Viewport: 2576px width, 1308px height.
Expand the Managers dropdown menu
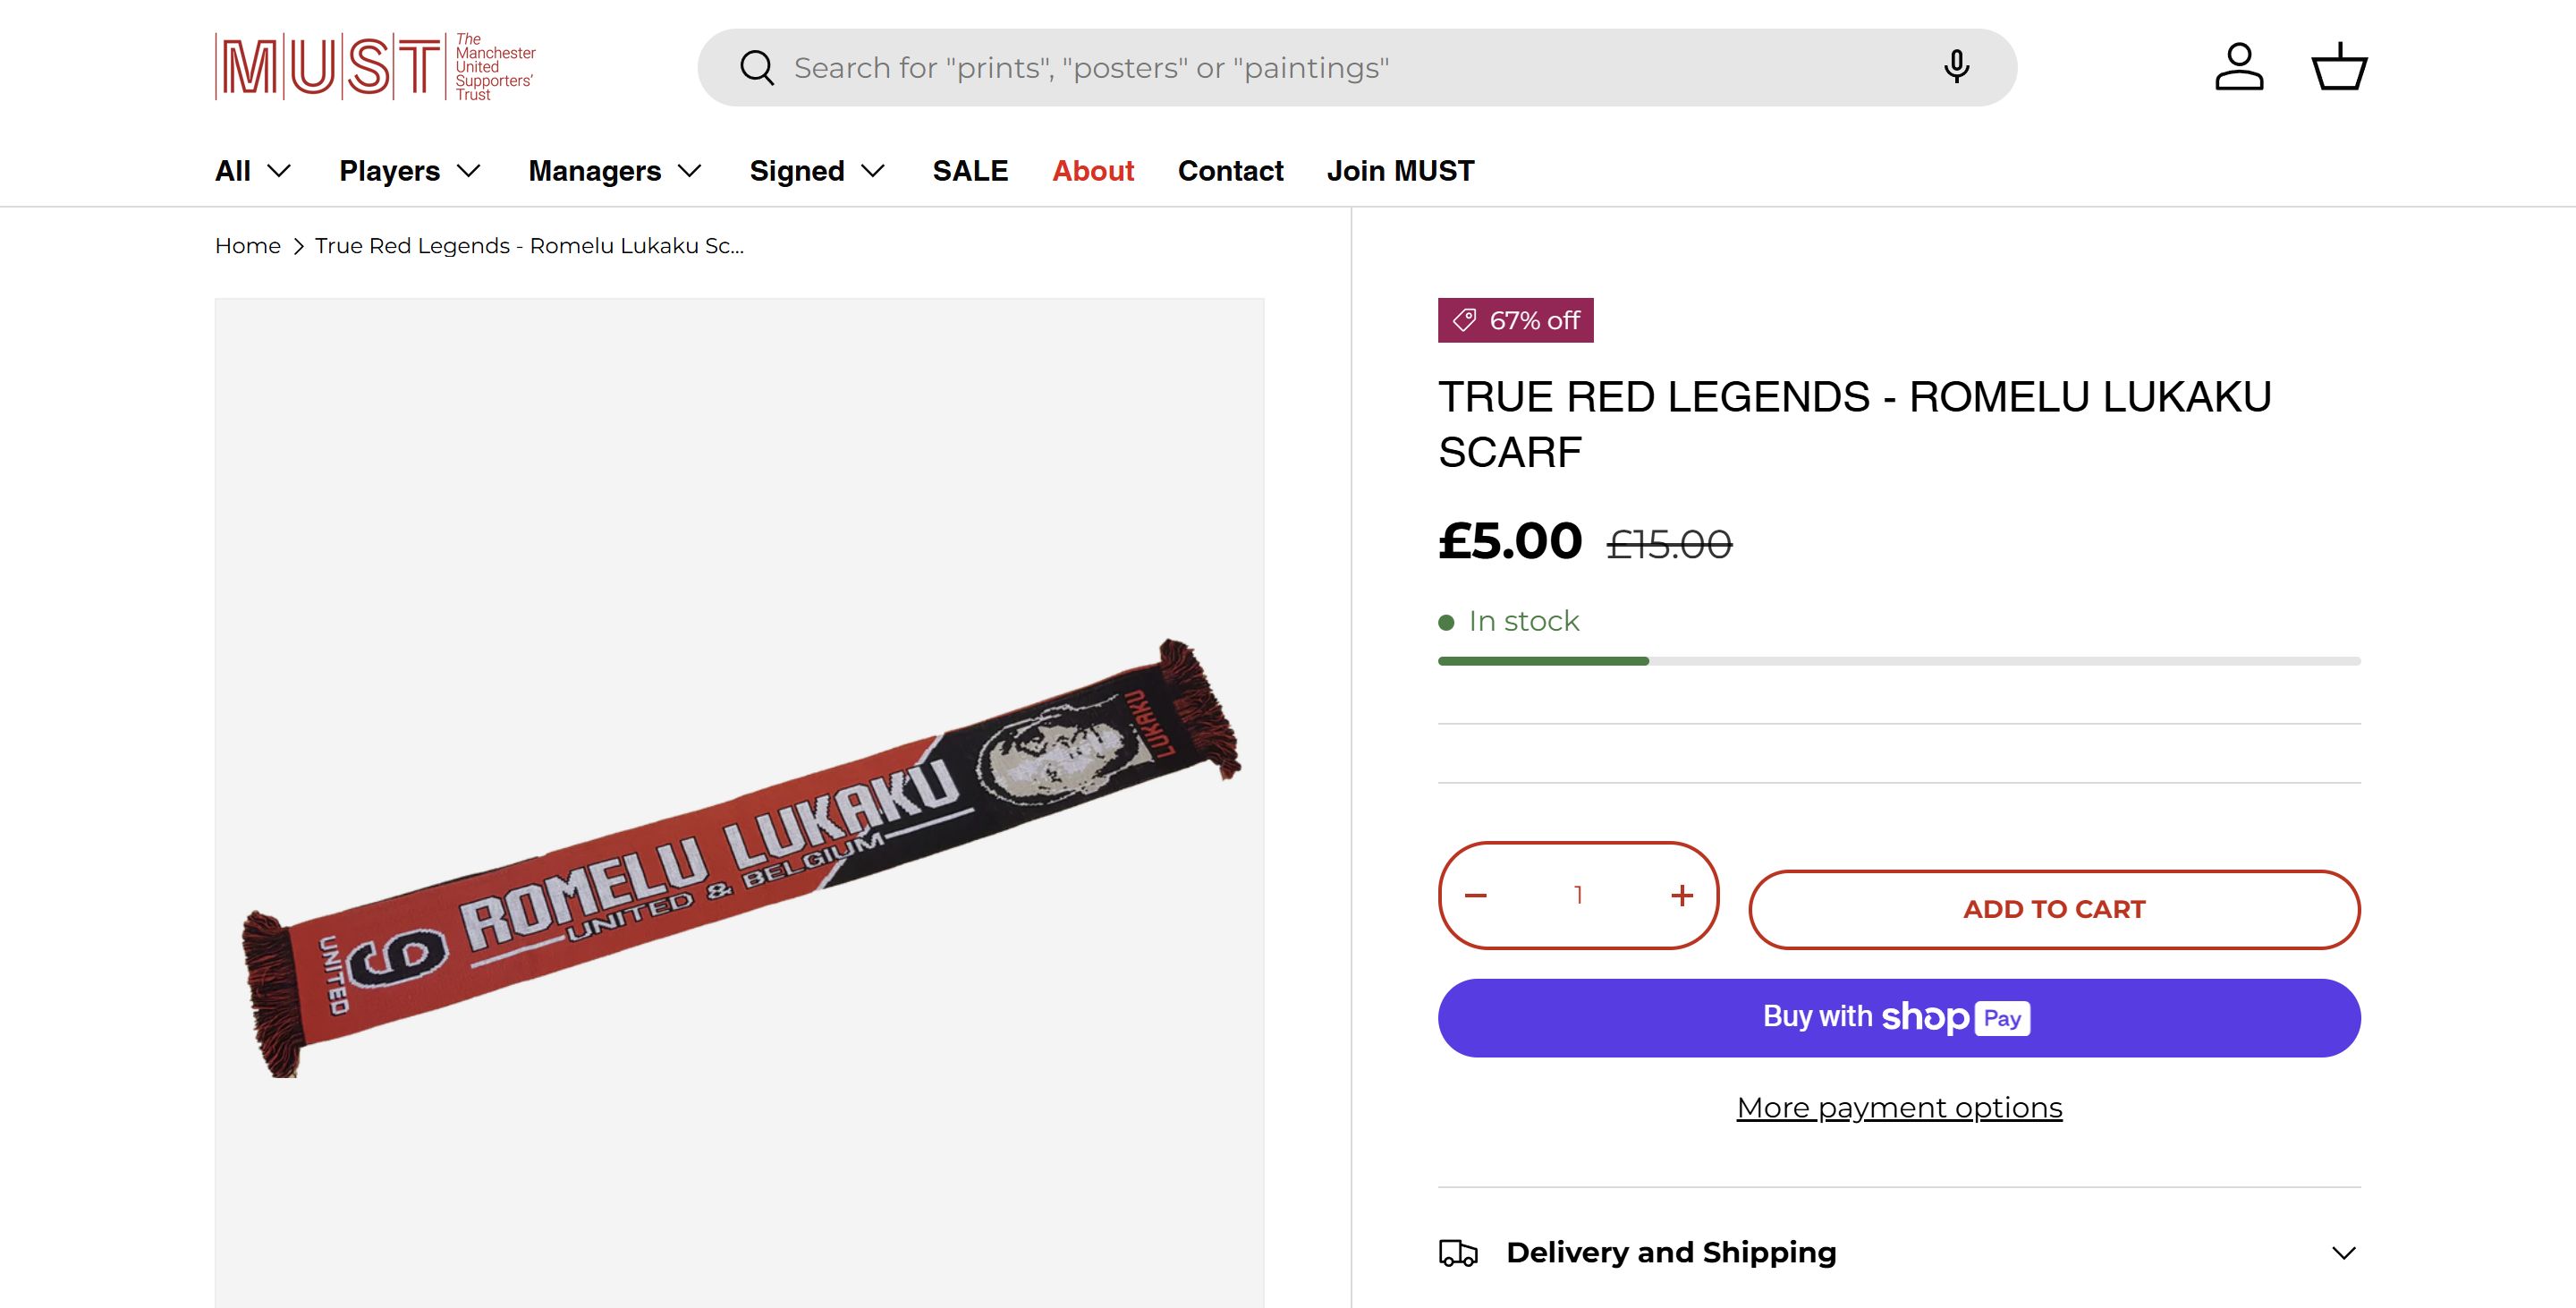tap(615, 171)
